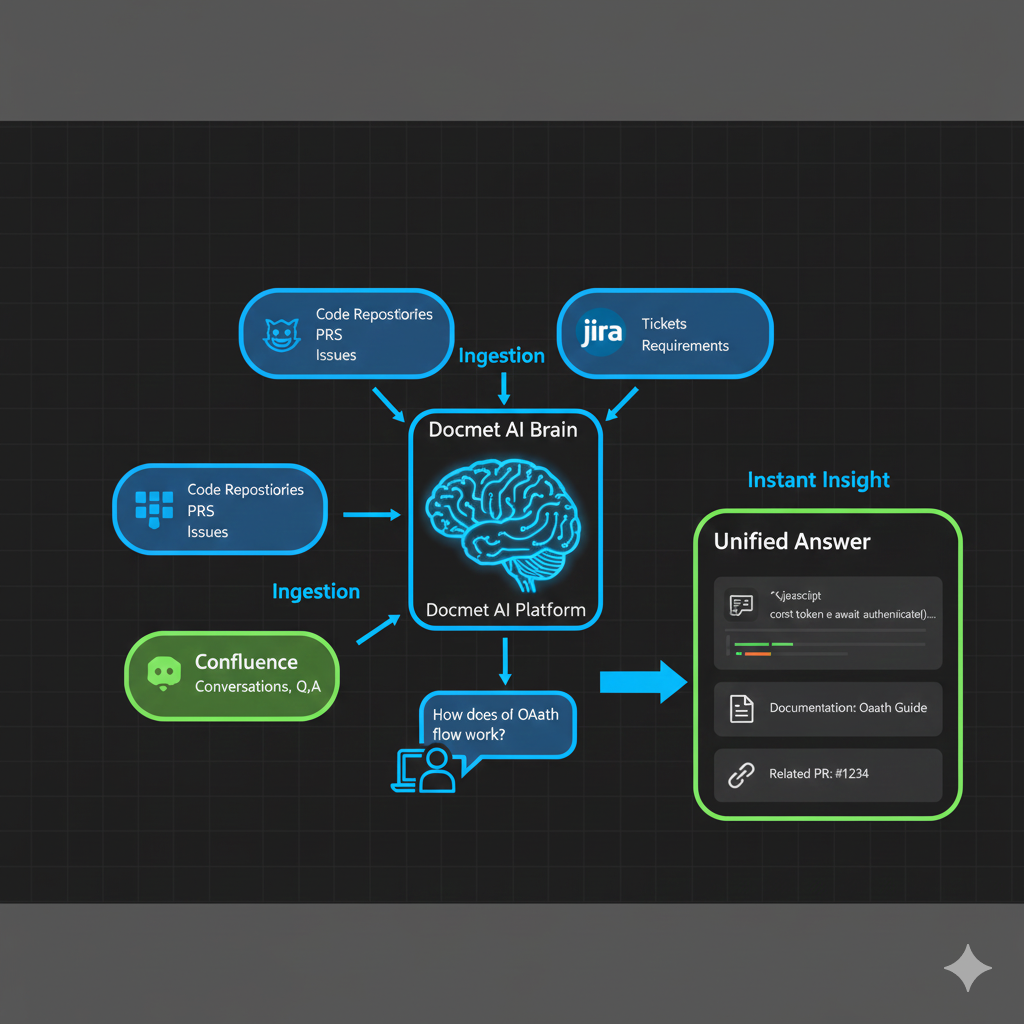
Task: Click the code snippet icon in Unified Answer
Action: point(740,604)
